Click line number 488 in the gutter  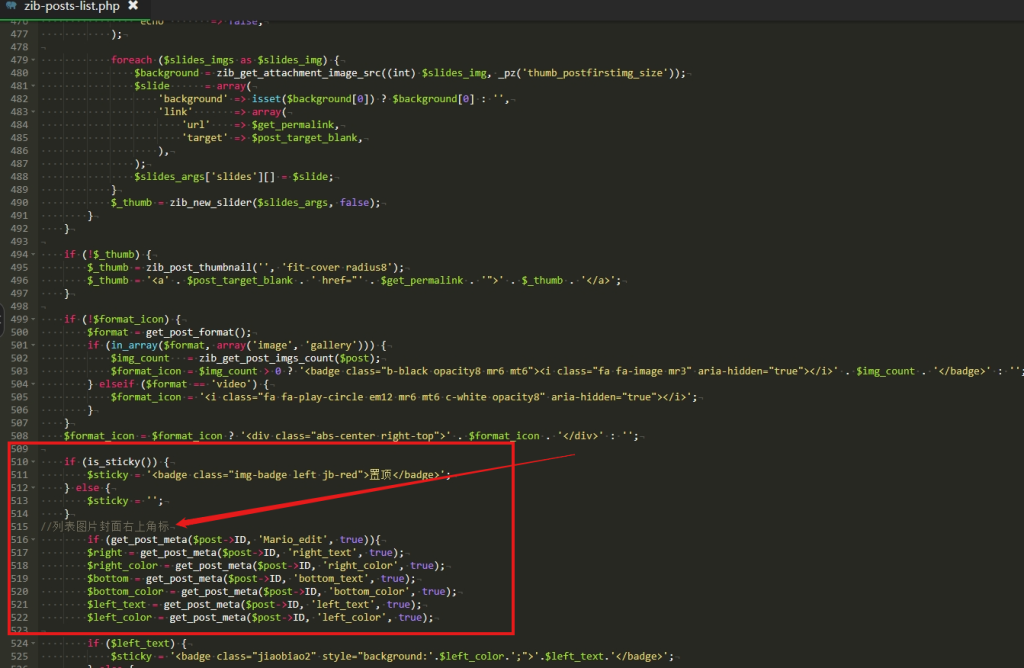[x=19, y=177]
